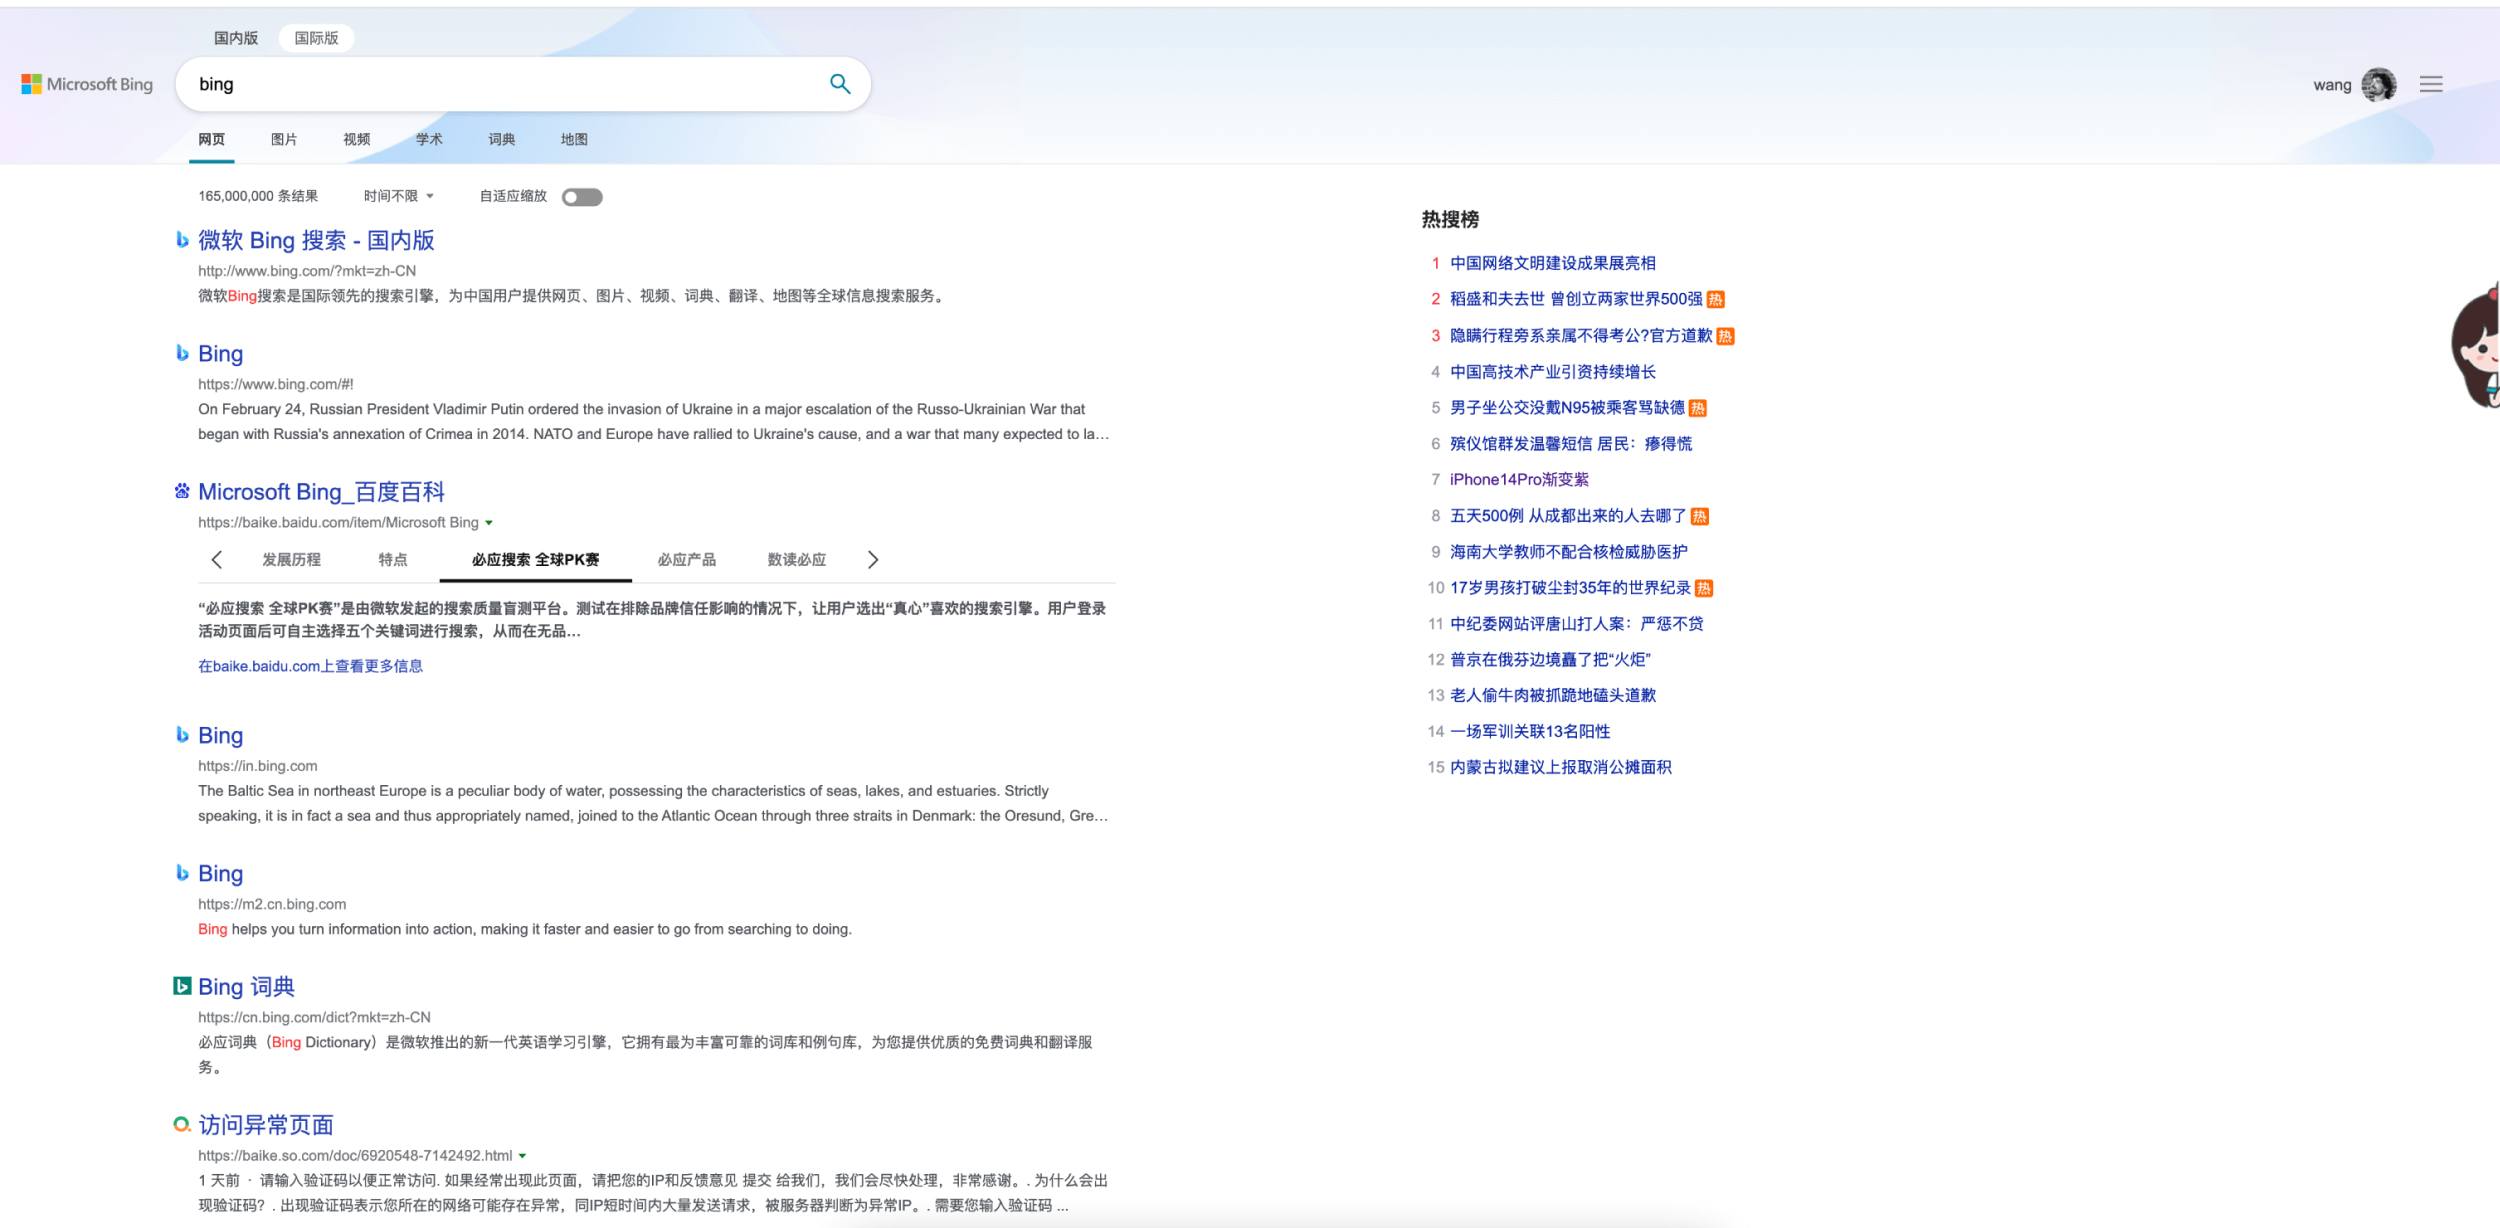Viewport: 2500px width, 1228px height.
Task: Click the Baidu paw favicon
Action: point(182,491)
